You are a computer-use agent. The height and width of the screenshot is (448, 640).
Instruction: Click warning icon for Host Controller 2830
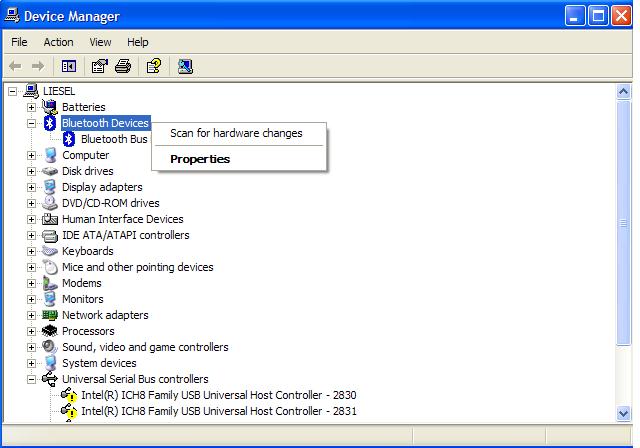point(69,395)
